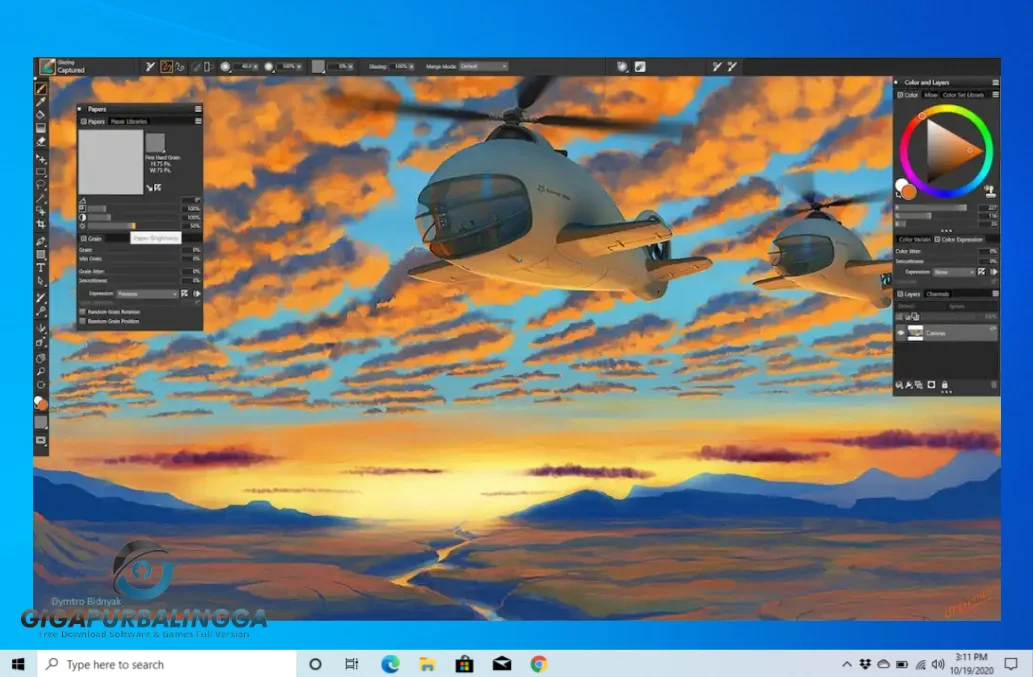Click the layer lock icon
The height and width of the screenshot is (677, 1033).
(944, 384)
